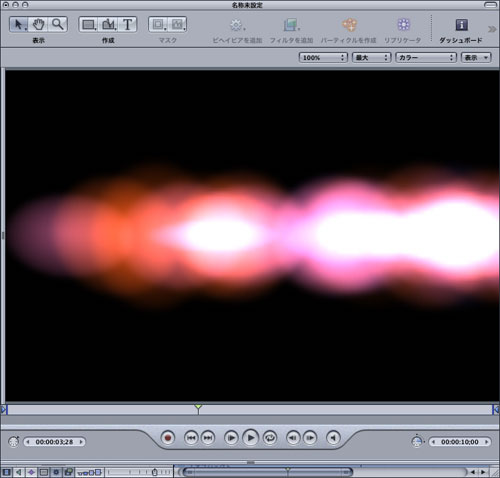Image resolution: width=500 pixels, height=478 pixels.
Task: Open the カラー channel dropdown
Action: pyautogui.click(x=426, y=58)
